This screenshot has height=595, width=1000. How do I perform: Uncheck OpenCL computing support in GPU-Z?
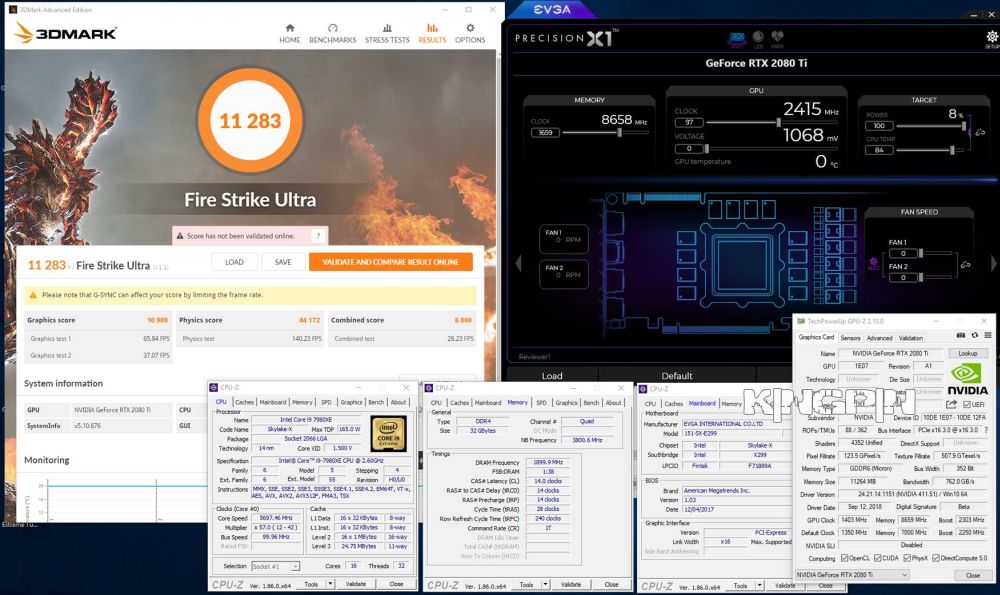(845, 558)
